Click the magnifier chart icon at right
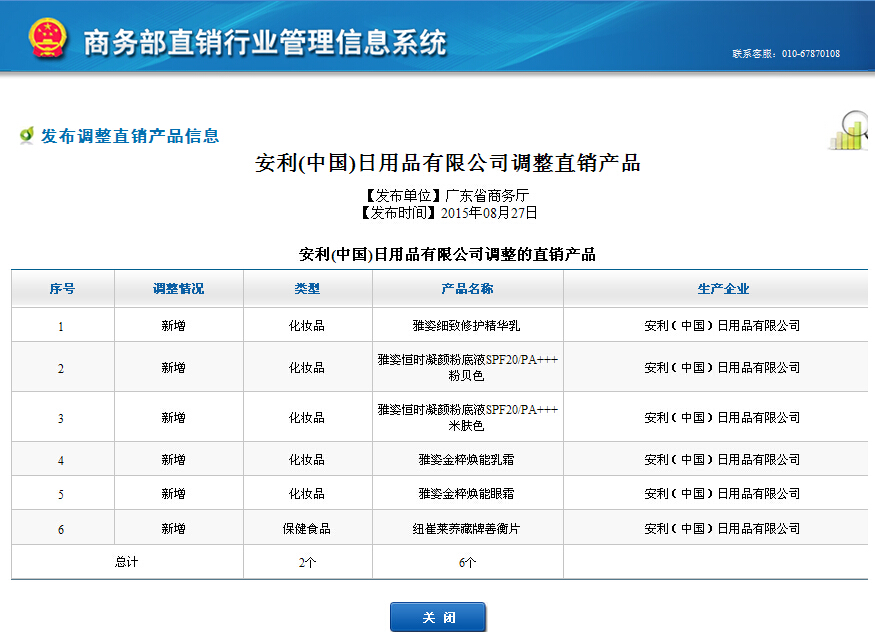Screen dimensions: 875x638 tap(849, 131)
